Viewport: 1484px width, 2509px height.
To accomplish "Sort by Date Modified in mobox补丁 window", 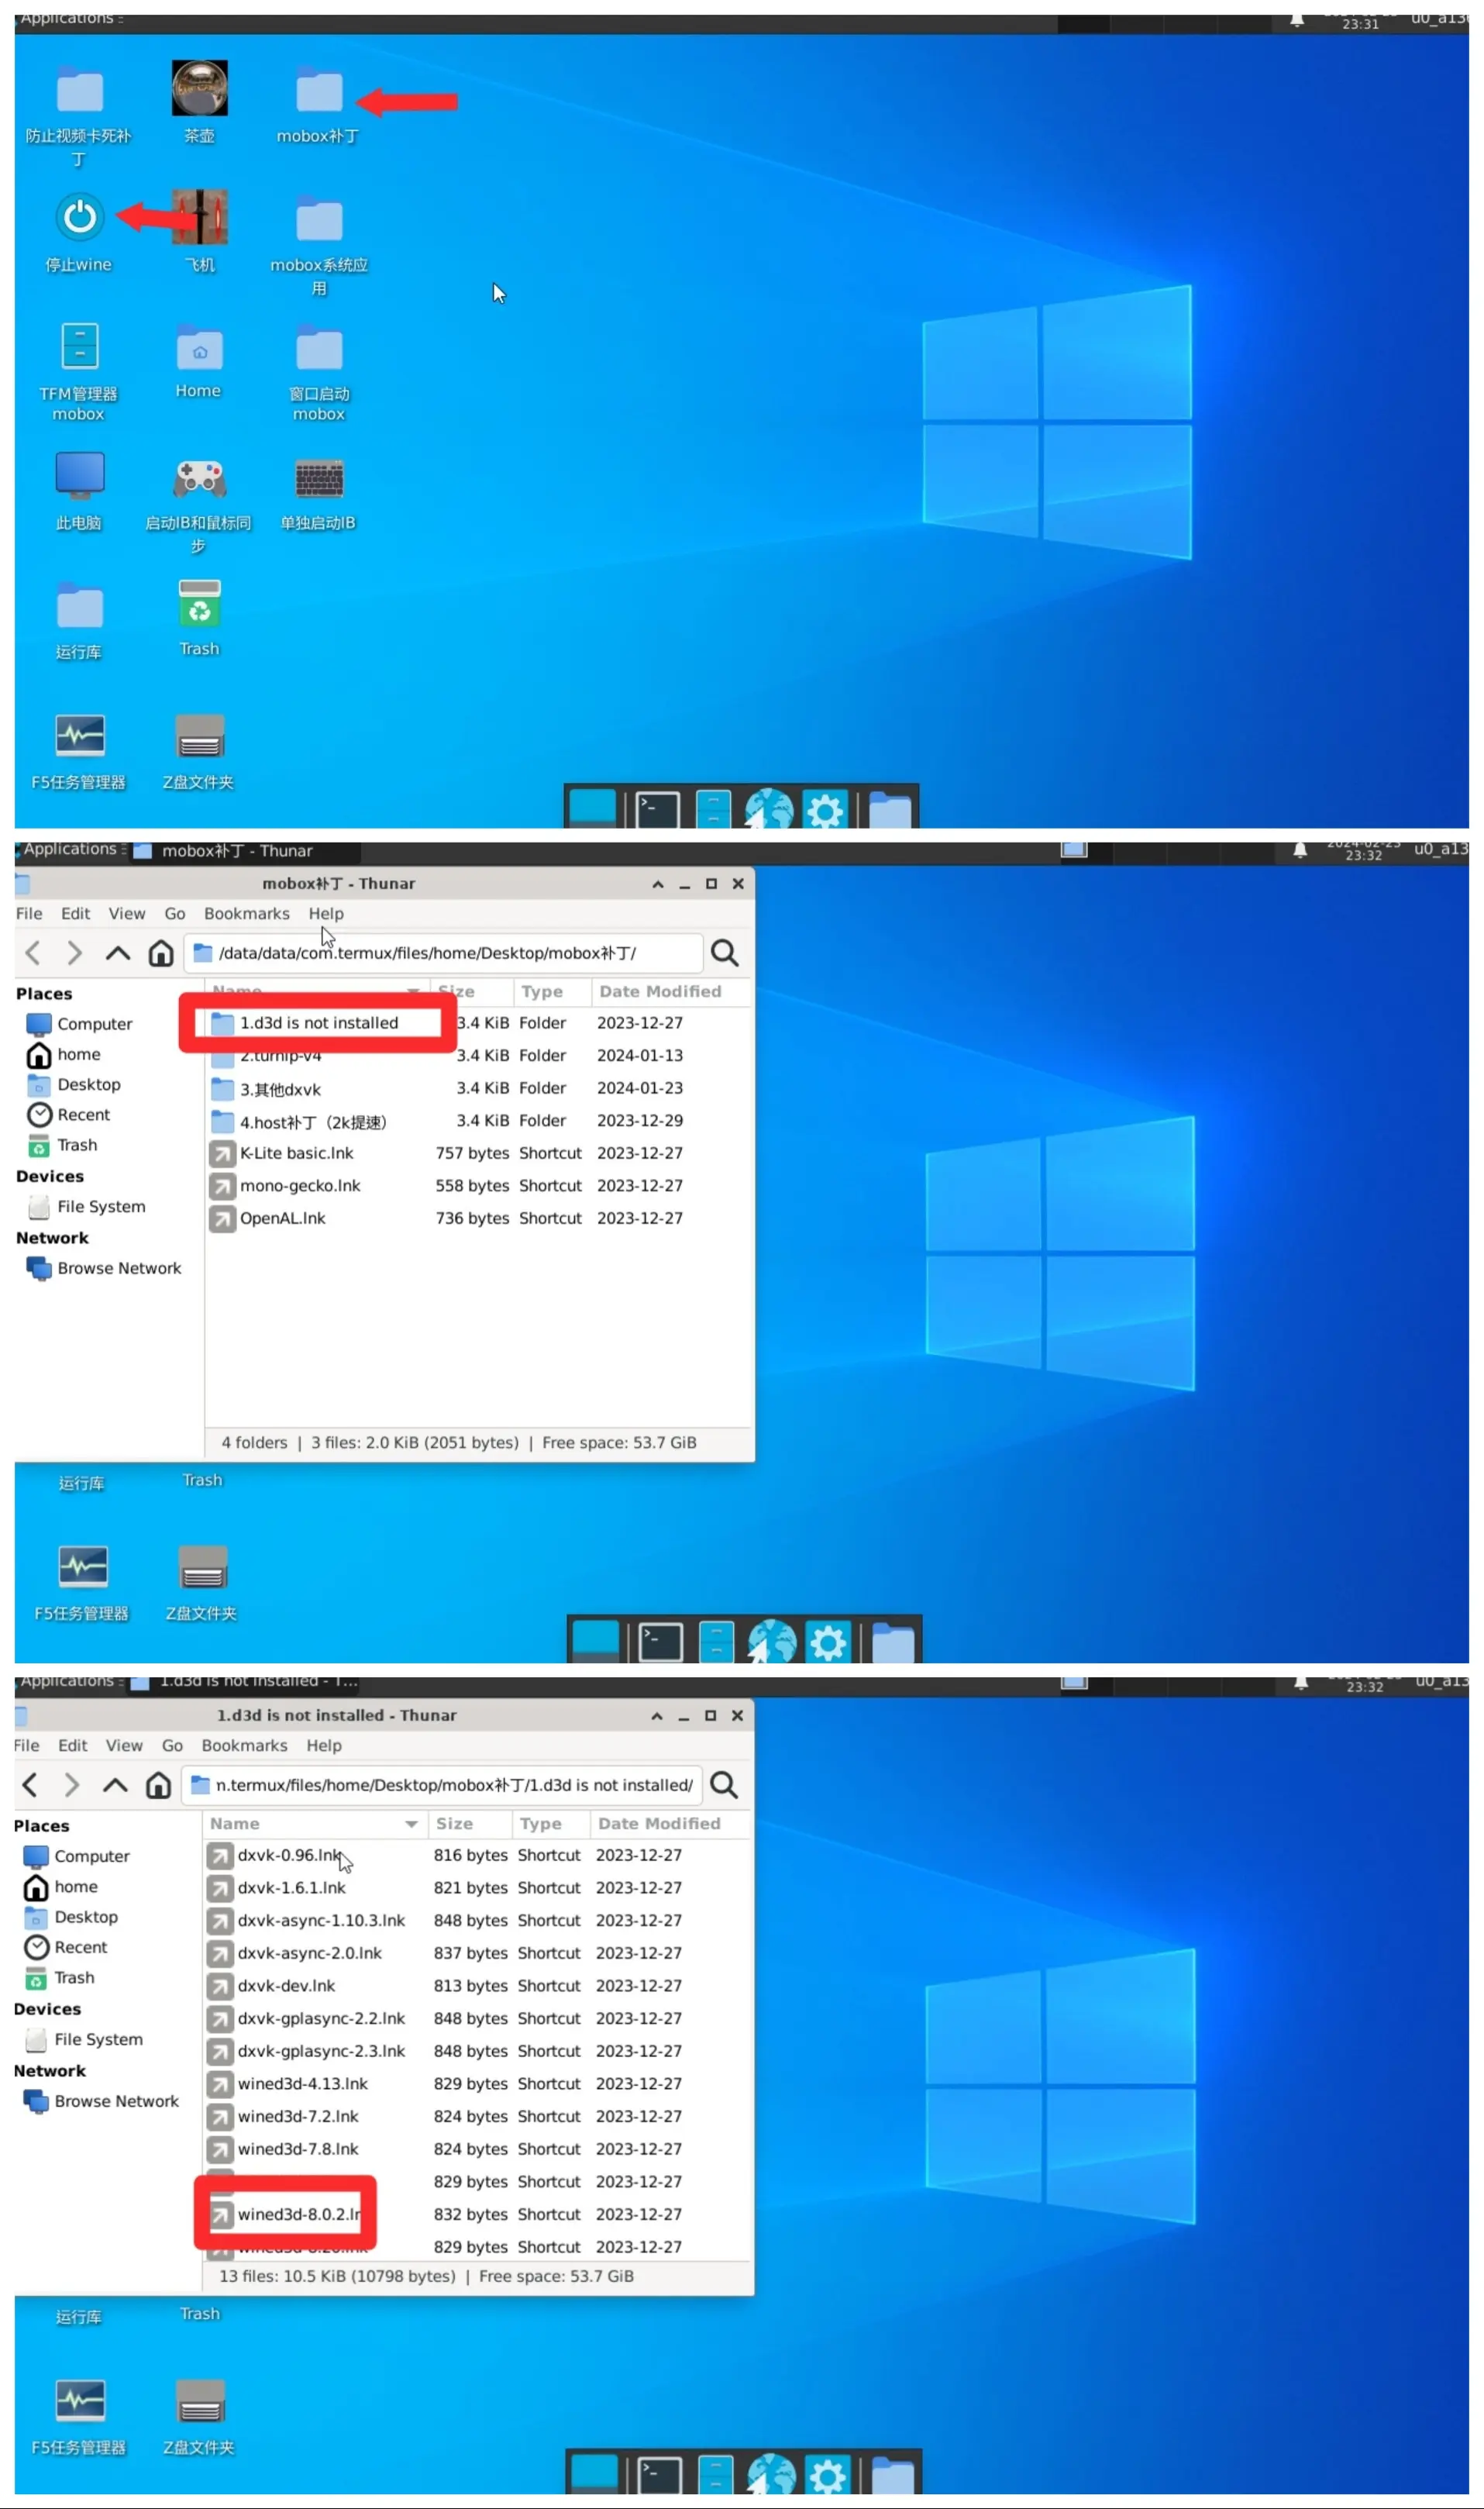I will [x=660, y=992].
